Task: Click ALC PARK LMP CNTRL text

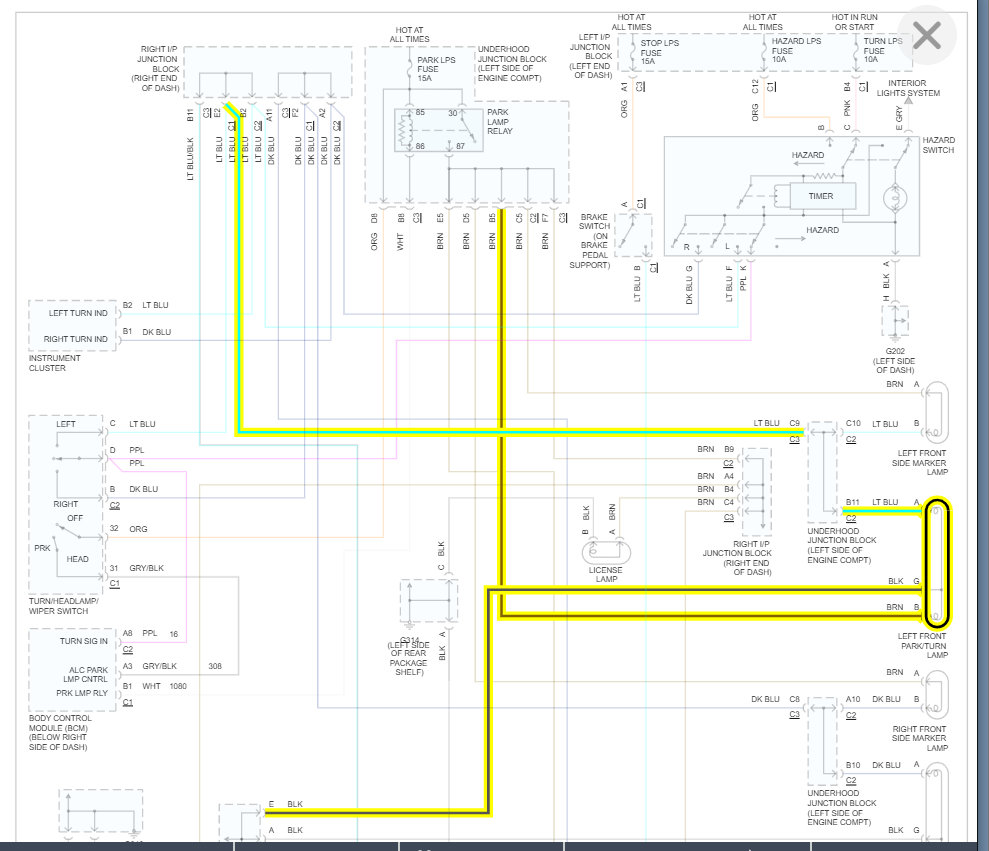Action: pos(86,674)
